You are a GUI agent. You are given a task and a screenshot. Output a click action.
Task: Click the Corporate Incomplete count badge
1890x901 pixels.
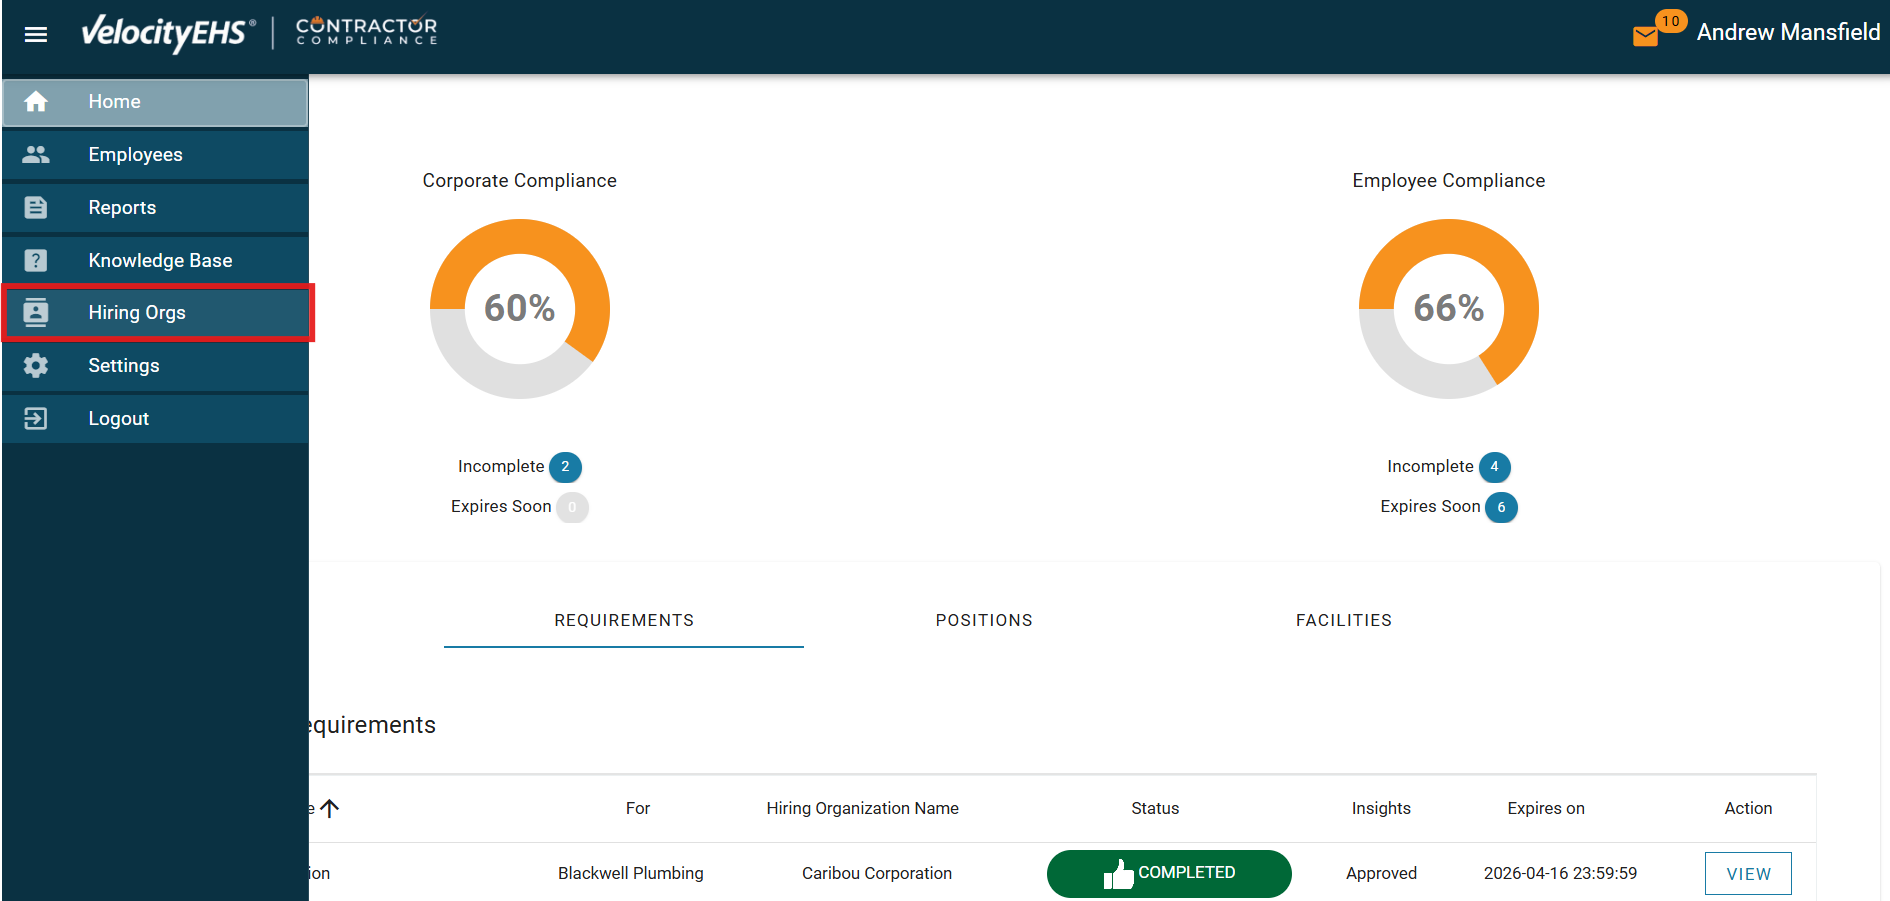coord(565,467)
